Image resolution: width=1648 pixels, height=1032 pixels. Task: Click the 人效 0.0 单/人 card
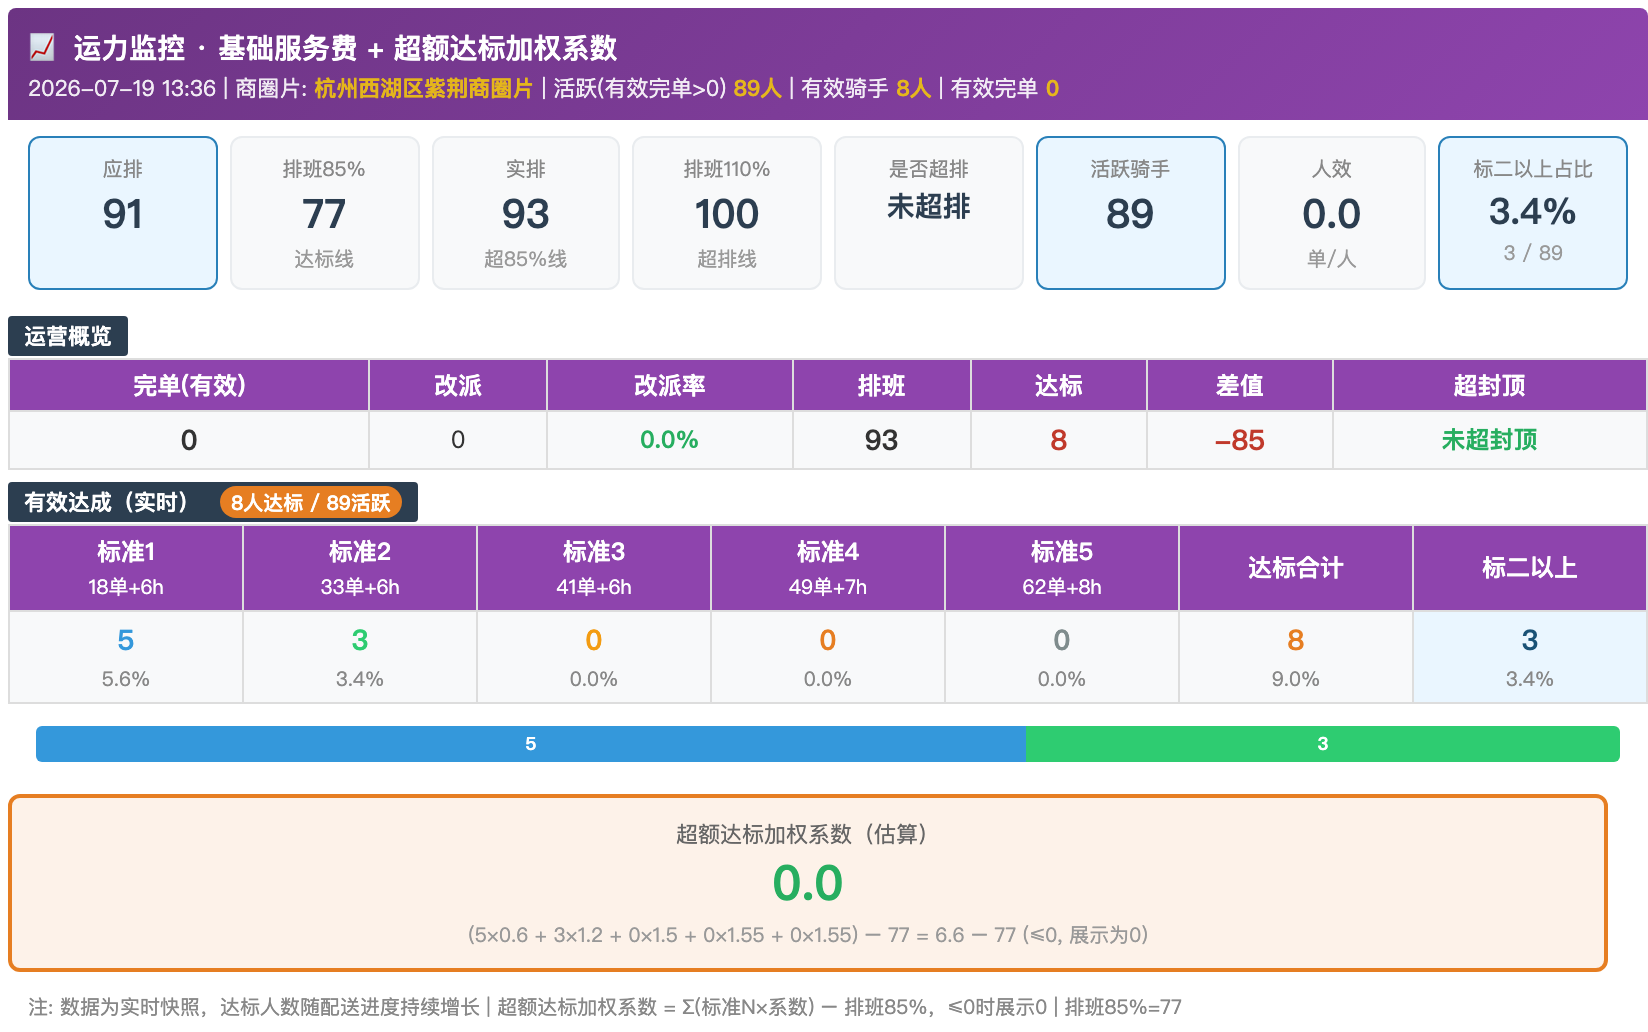coord(1332,213)
